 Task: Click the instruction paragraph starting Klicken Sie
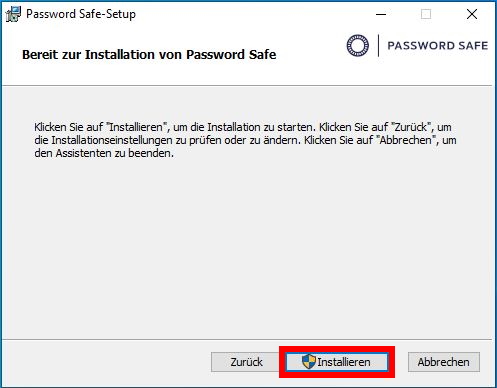(x=245, y=140)
